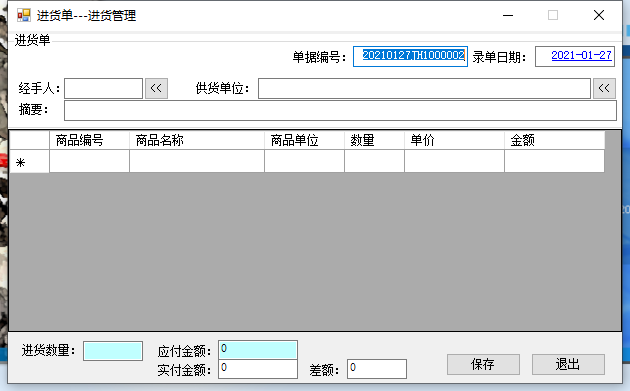Minimize the 进货单 window

pos(508,15)
